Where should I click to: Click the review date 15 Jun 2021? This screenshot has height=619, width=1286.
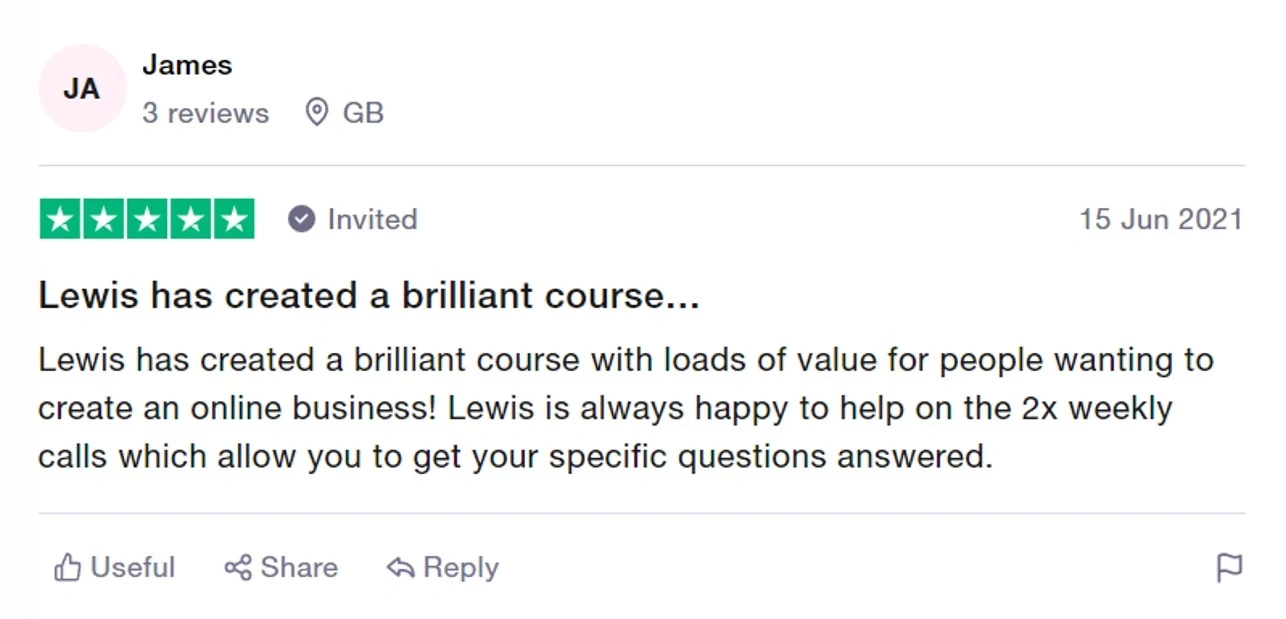tap(1160, 219)
